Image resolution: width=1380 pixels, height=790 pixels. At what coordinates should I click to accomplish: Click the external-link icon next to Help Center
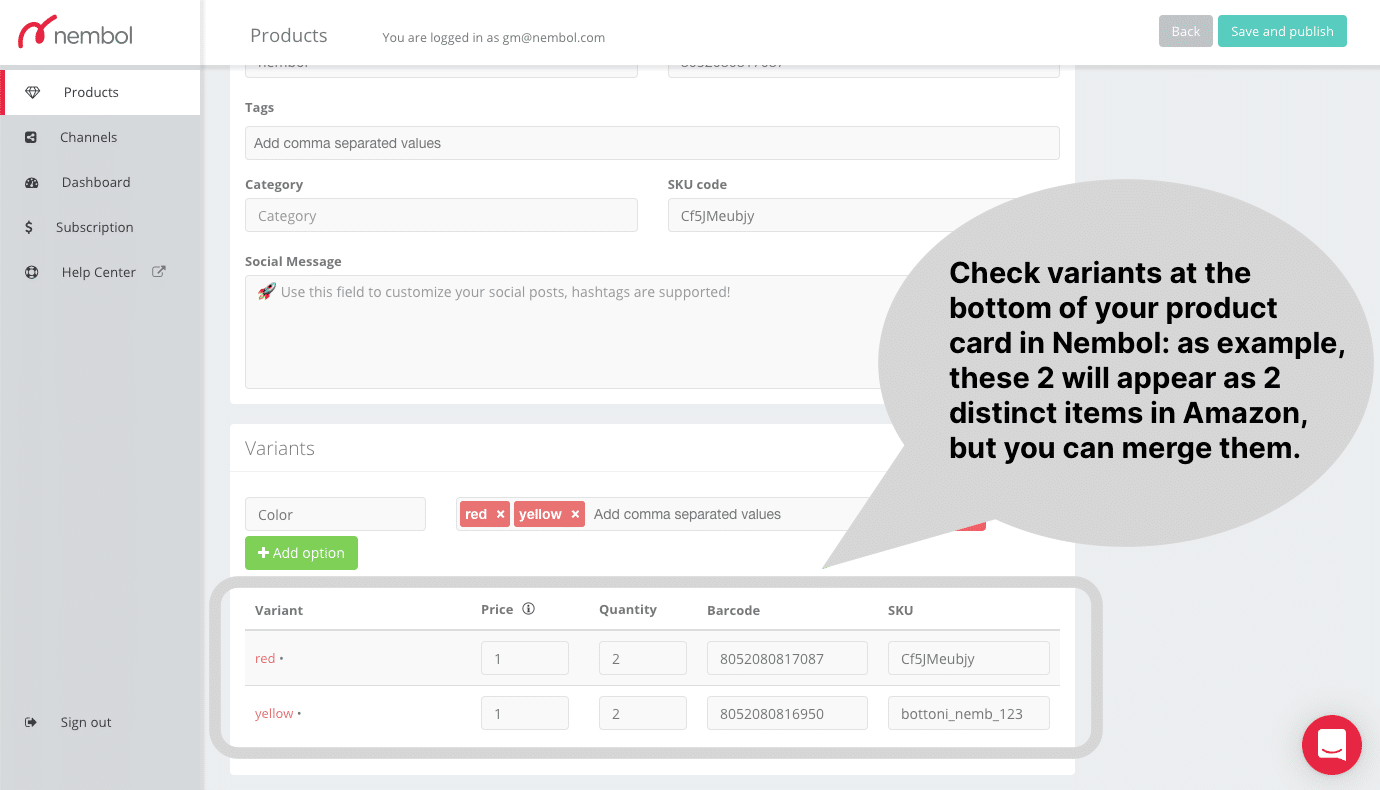point(157,271)
